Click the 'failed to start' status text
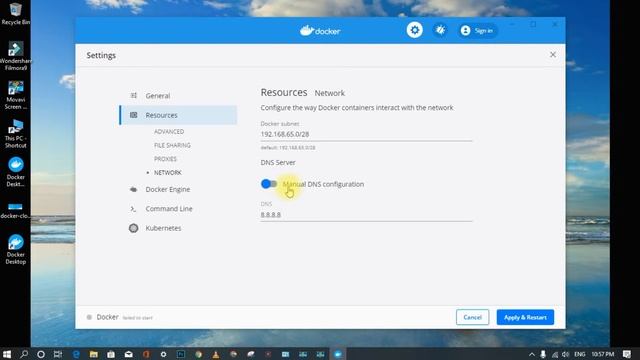Screen dimensions: 640x360 (138, 318)
